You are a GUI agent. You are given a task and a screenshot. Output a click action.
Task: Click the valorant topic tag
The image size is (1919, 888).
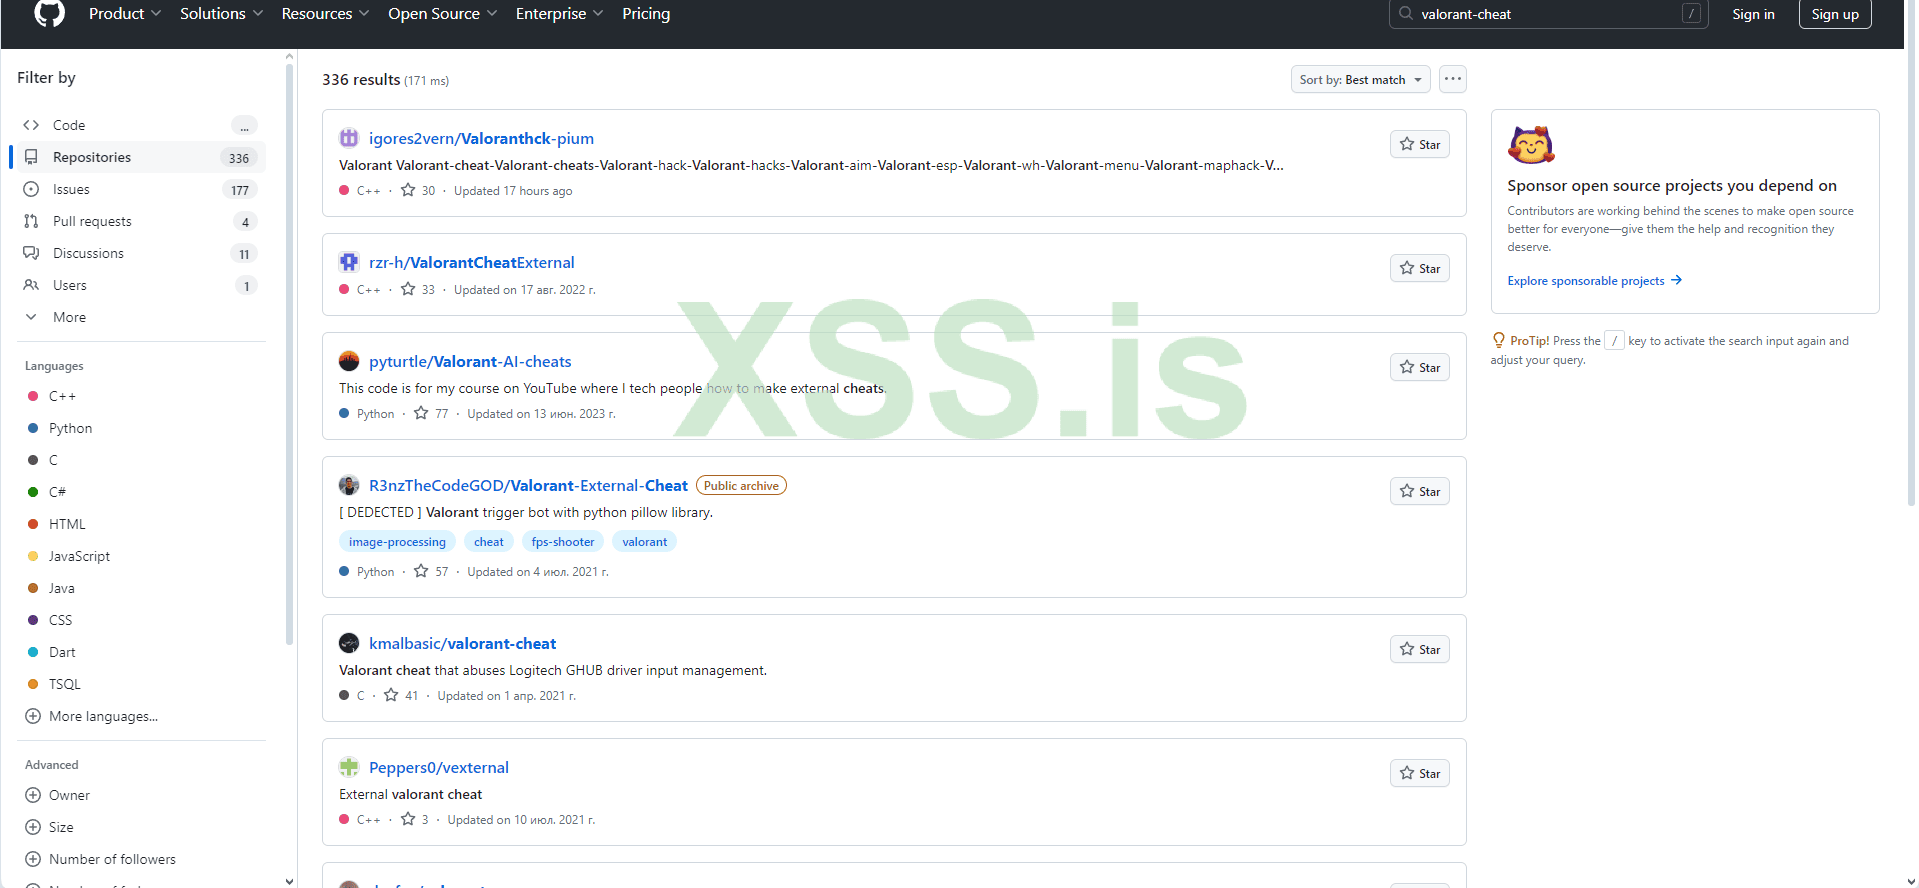[x=645, y=541]
